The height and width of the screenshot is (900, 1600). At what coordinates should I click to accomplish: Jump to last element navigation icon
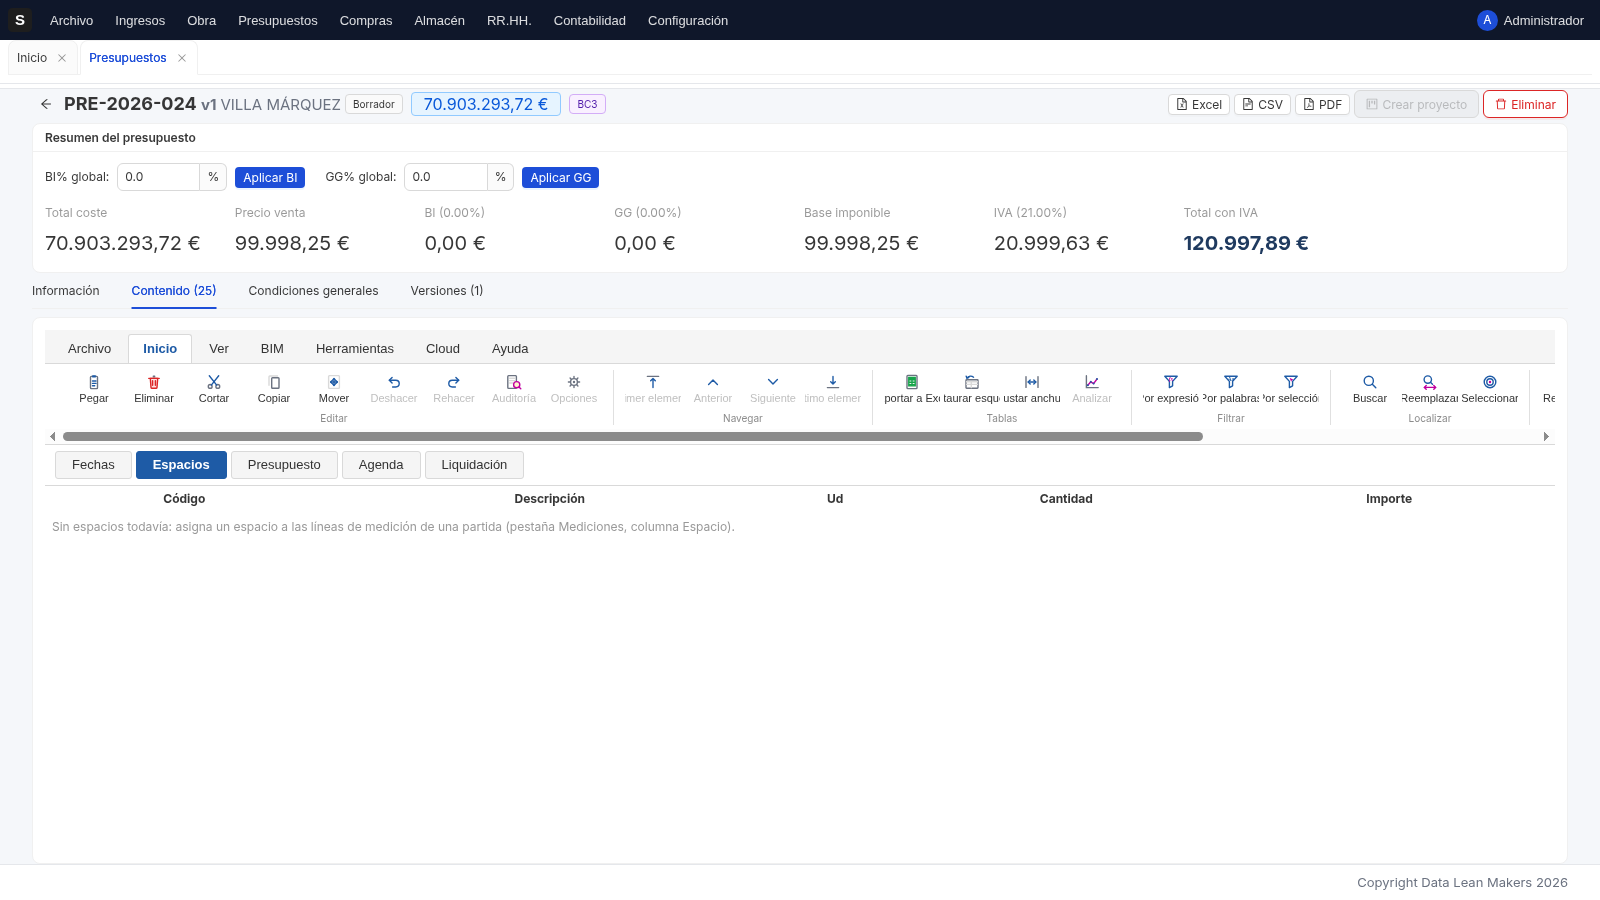click(x=833, y=382)
